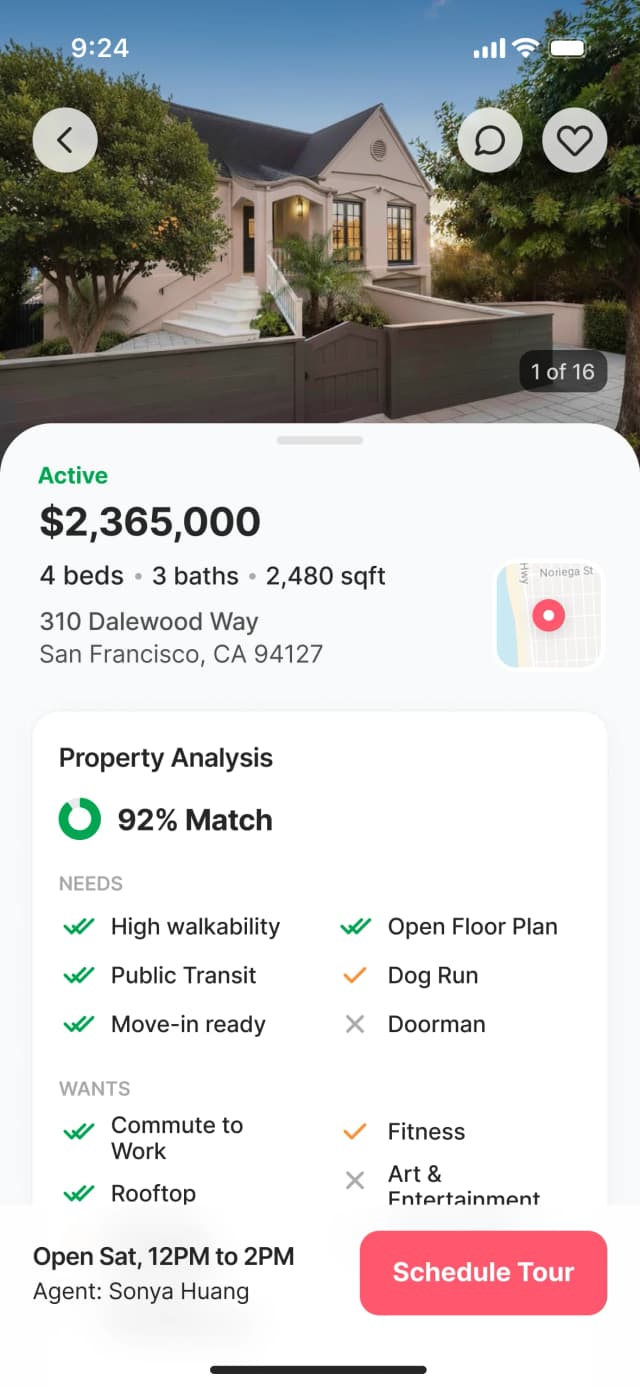Open the chat message icon
The image size is (640, 1387).
[x=490, y=140]
